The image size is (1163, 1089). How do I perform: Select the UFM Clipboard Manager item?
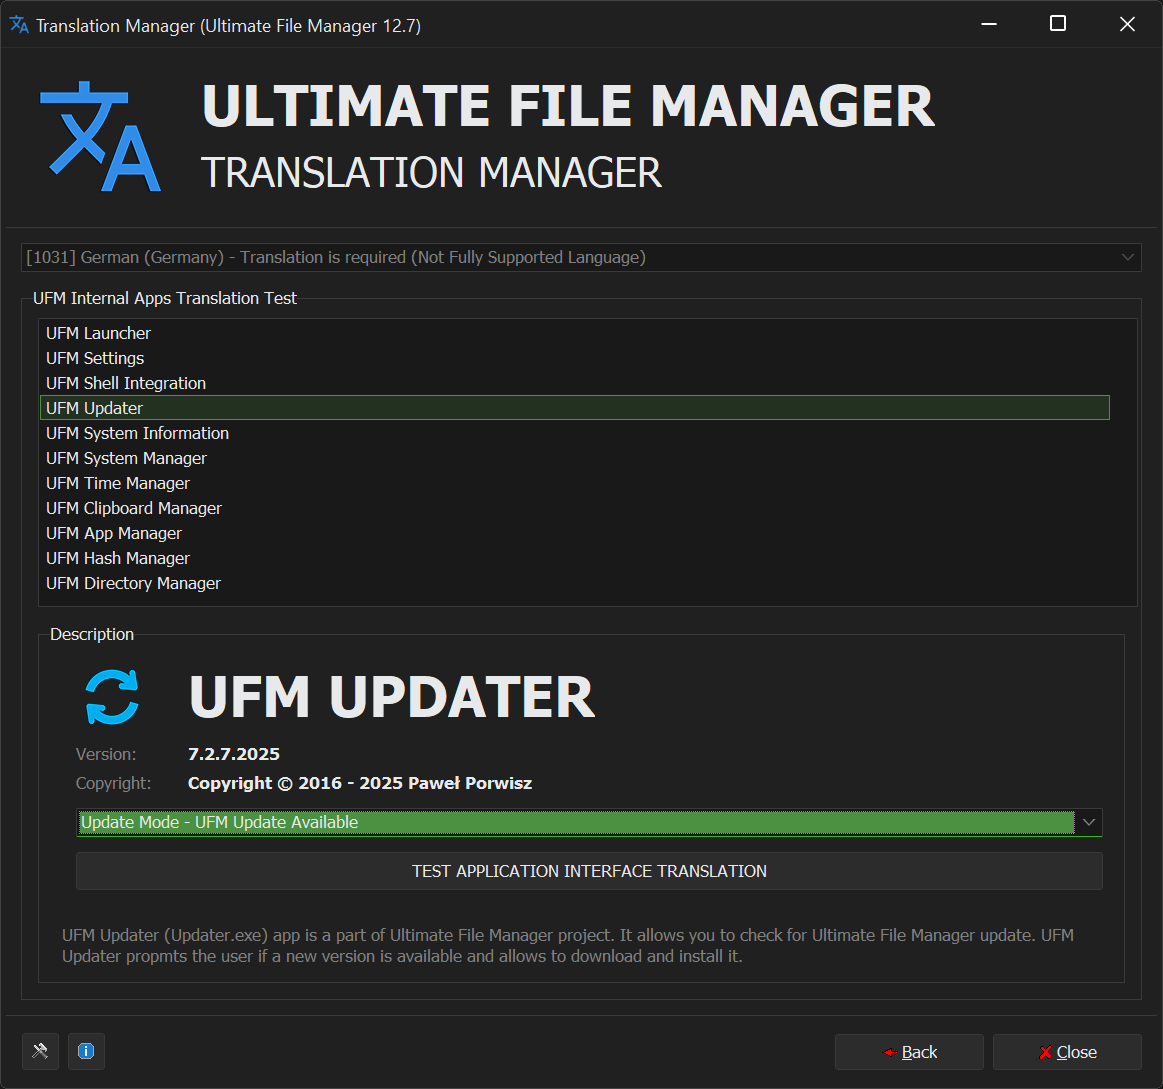click(x=134, y=508)
